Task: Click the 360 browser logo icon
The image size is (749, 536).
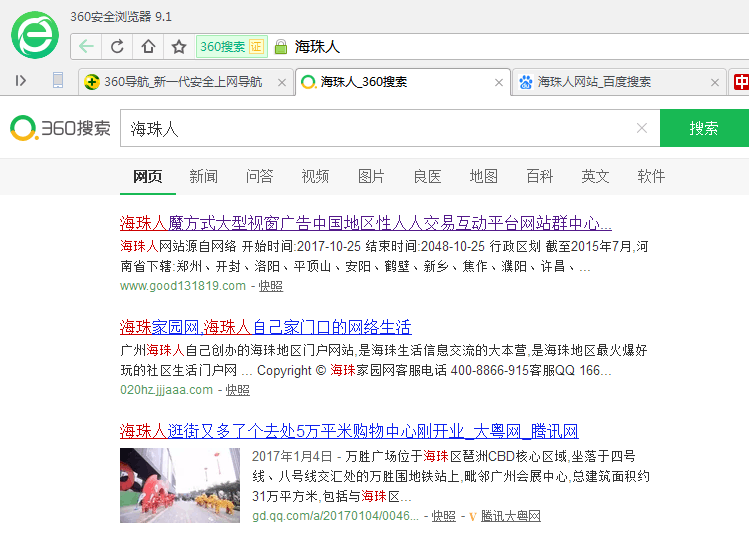Action: point(35,35)
